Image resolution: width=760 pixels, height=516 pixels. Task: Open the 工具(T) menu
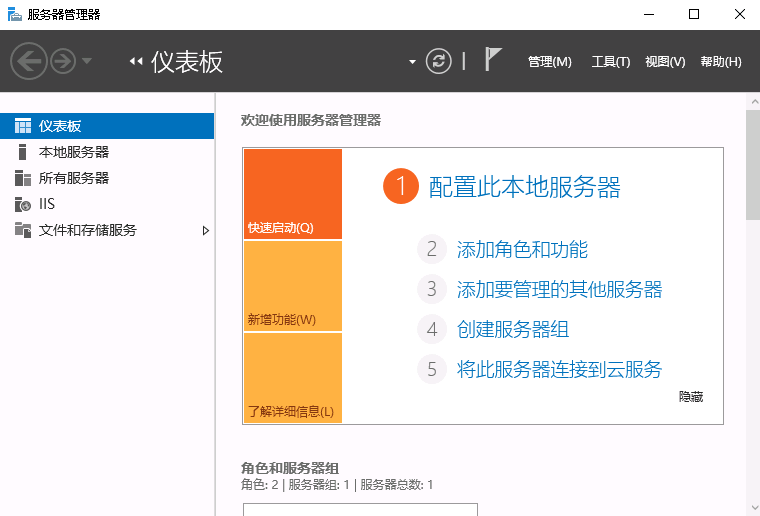[610, 62]
